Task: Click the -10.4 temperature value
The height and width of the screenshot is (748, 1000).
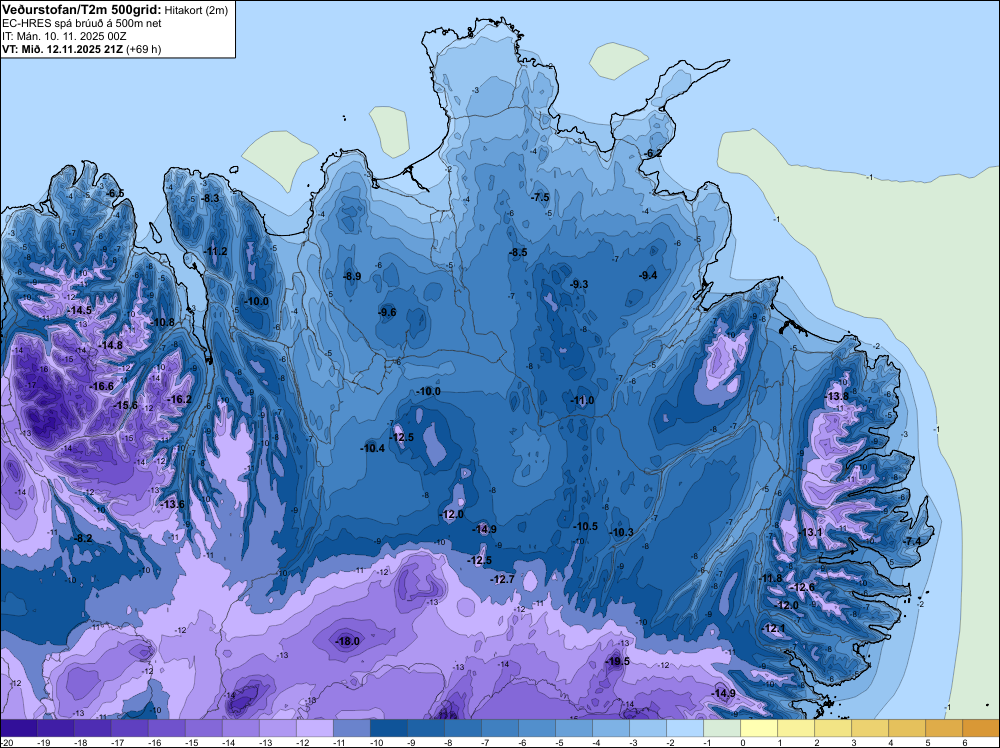Action: coord(372,449)
